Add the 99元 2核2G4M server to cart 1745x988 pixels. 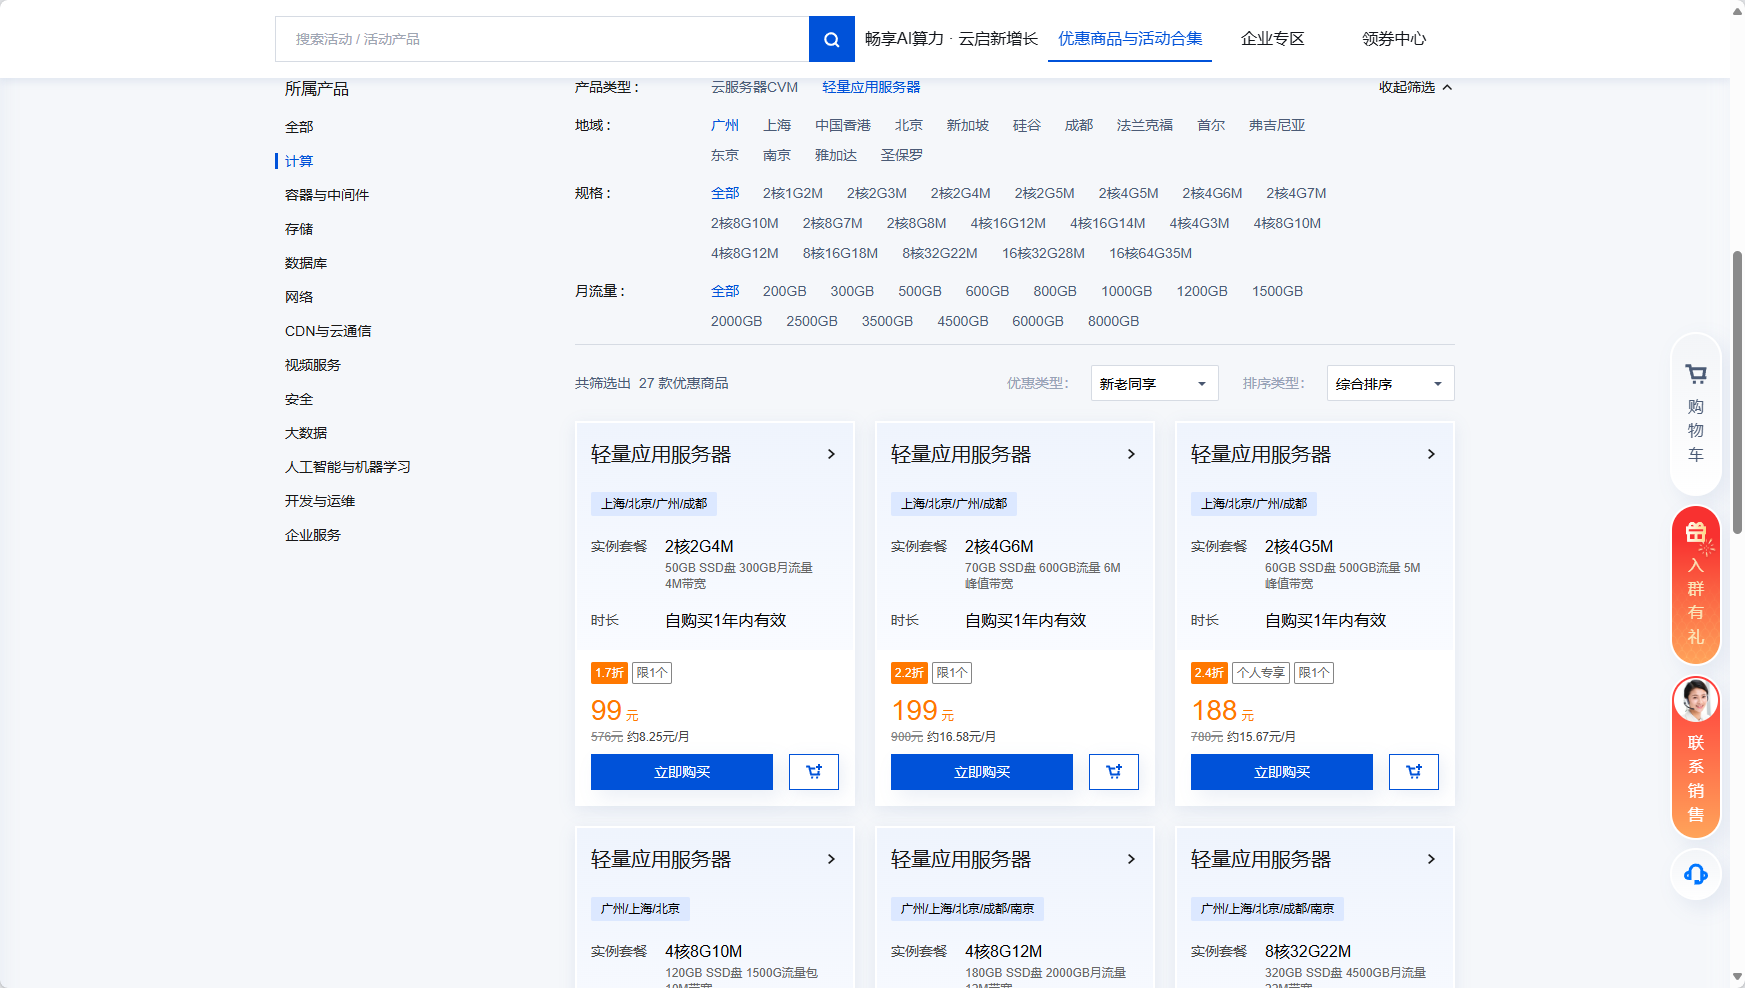tap(813, 771)
